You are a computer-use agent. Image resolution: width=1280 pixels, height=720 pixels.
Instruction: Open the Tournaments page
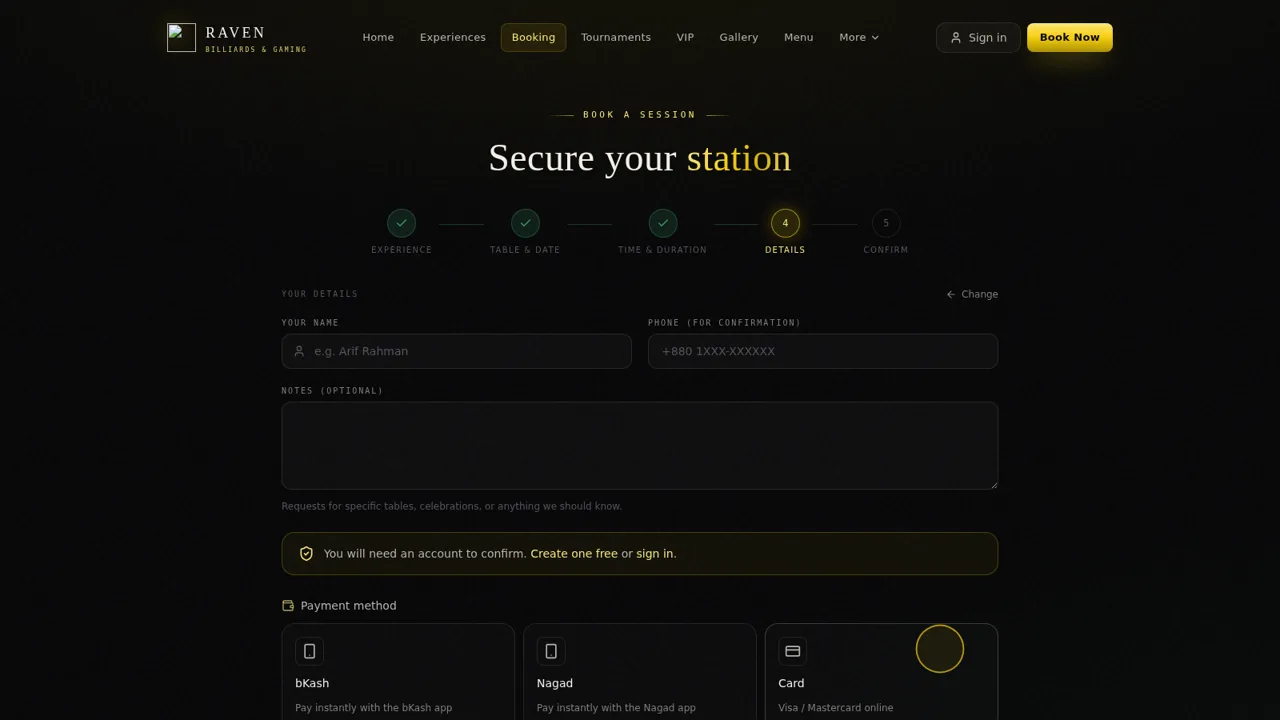pyautogui.click(x=616, y=37)
